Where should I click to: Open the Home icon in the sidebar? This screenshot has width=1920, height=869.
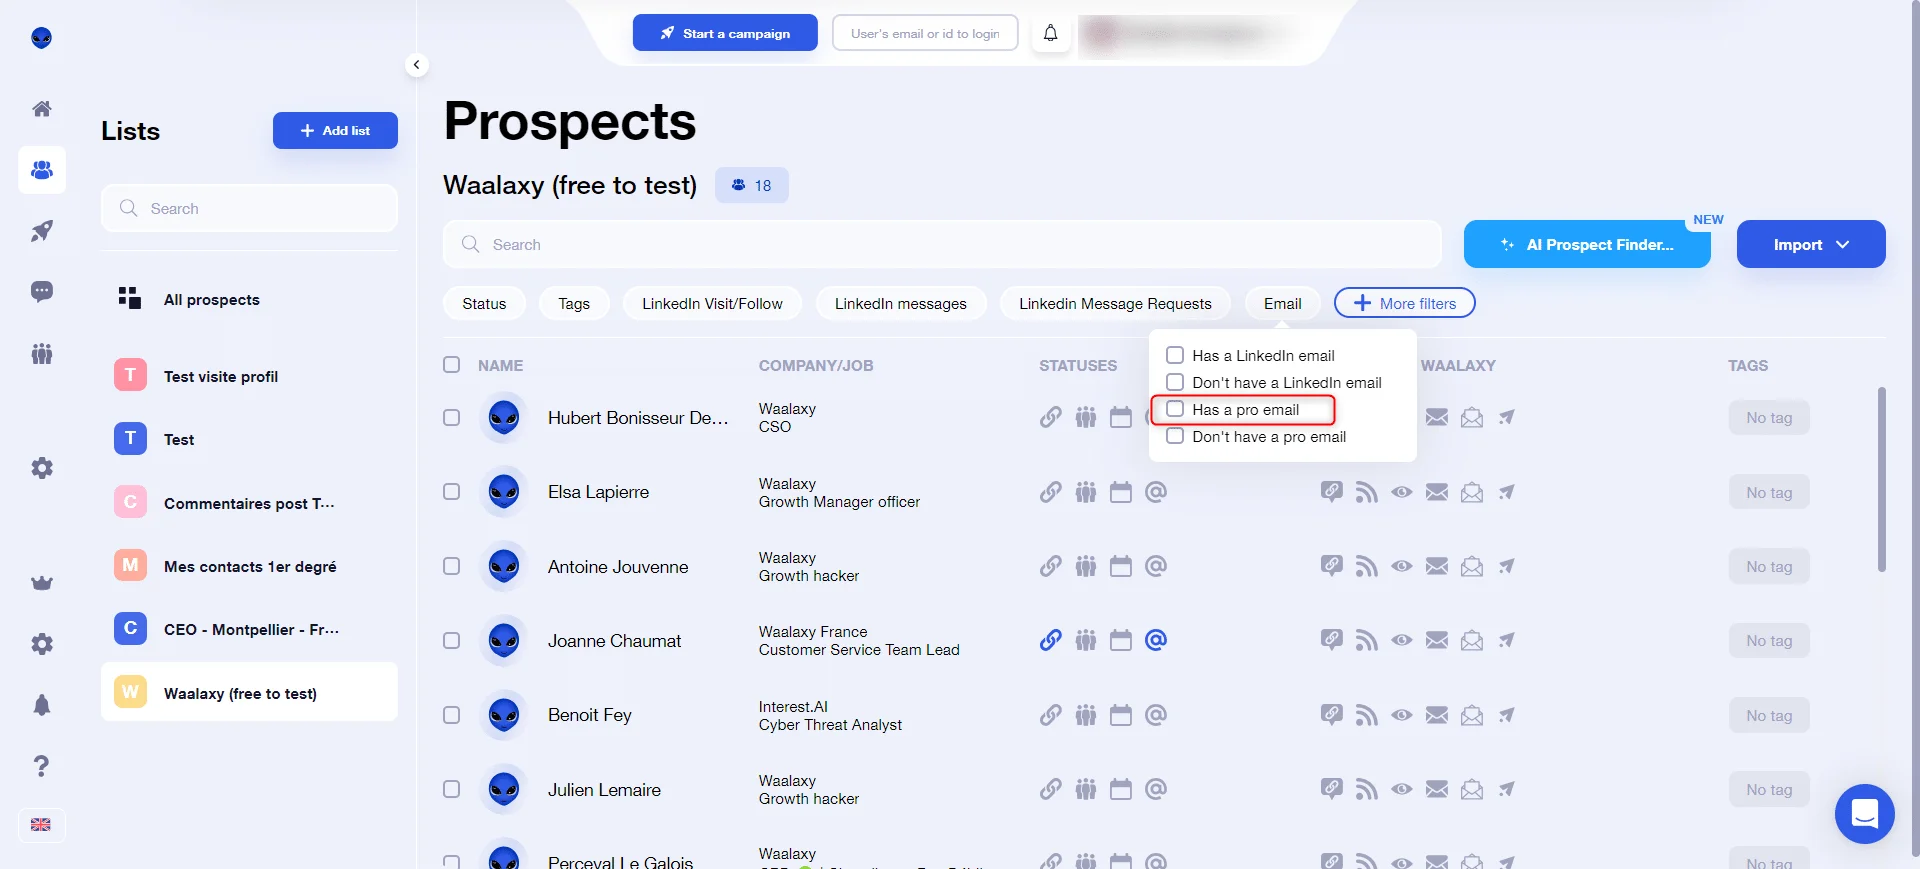[x=41, y=108]
